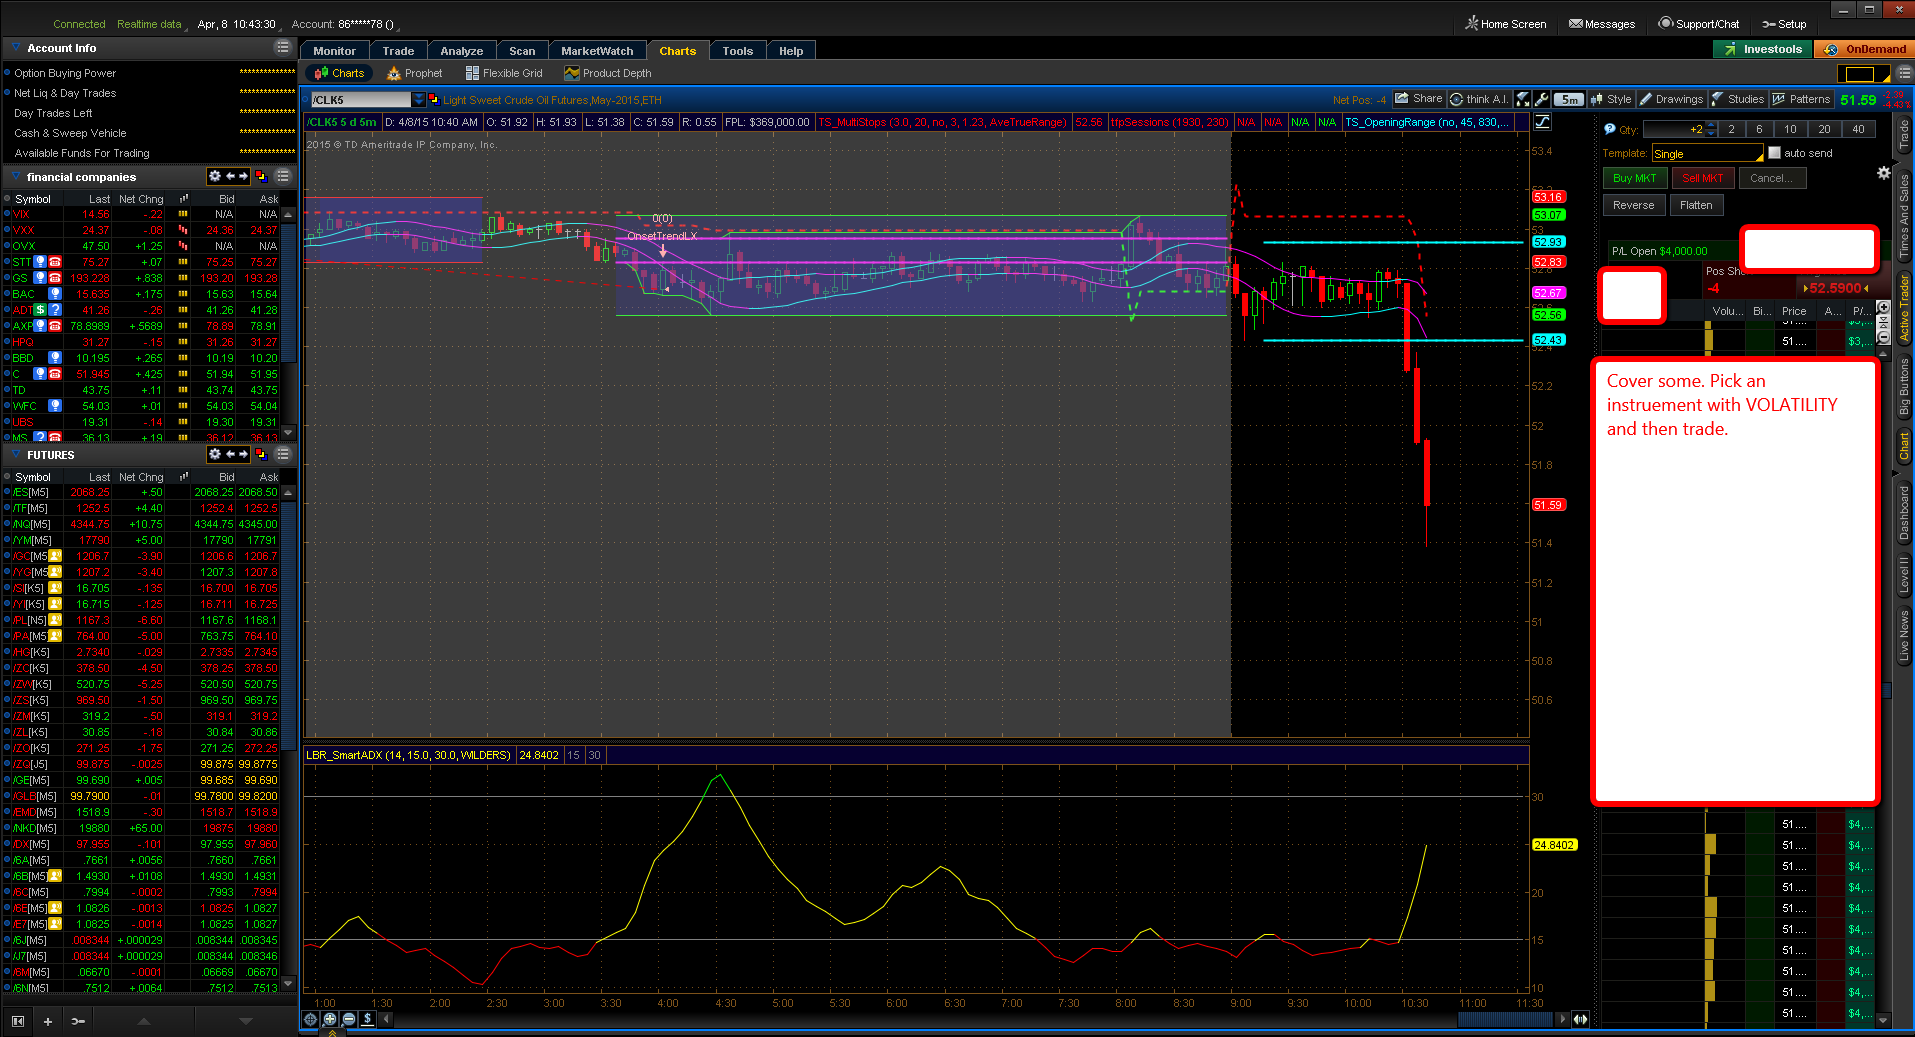Open Account Info gadget menu
Viewport: 1915px width, 1037px height.
(283, 48)
